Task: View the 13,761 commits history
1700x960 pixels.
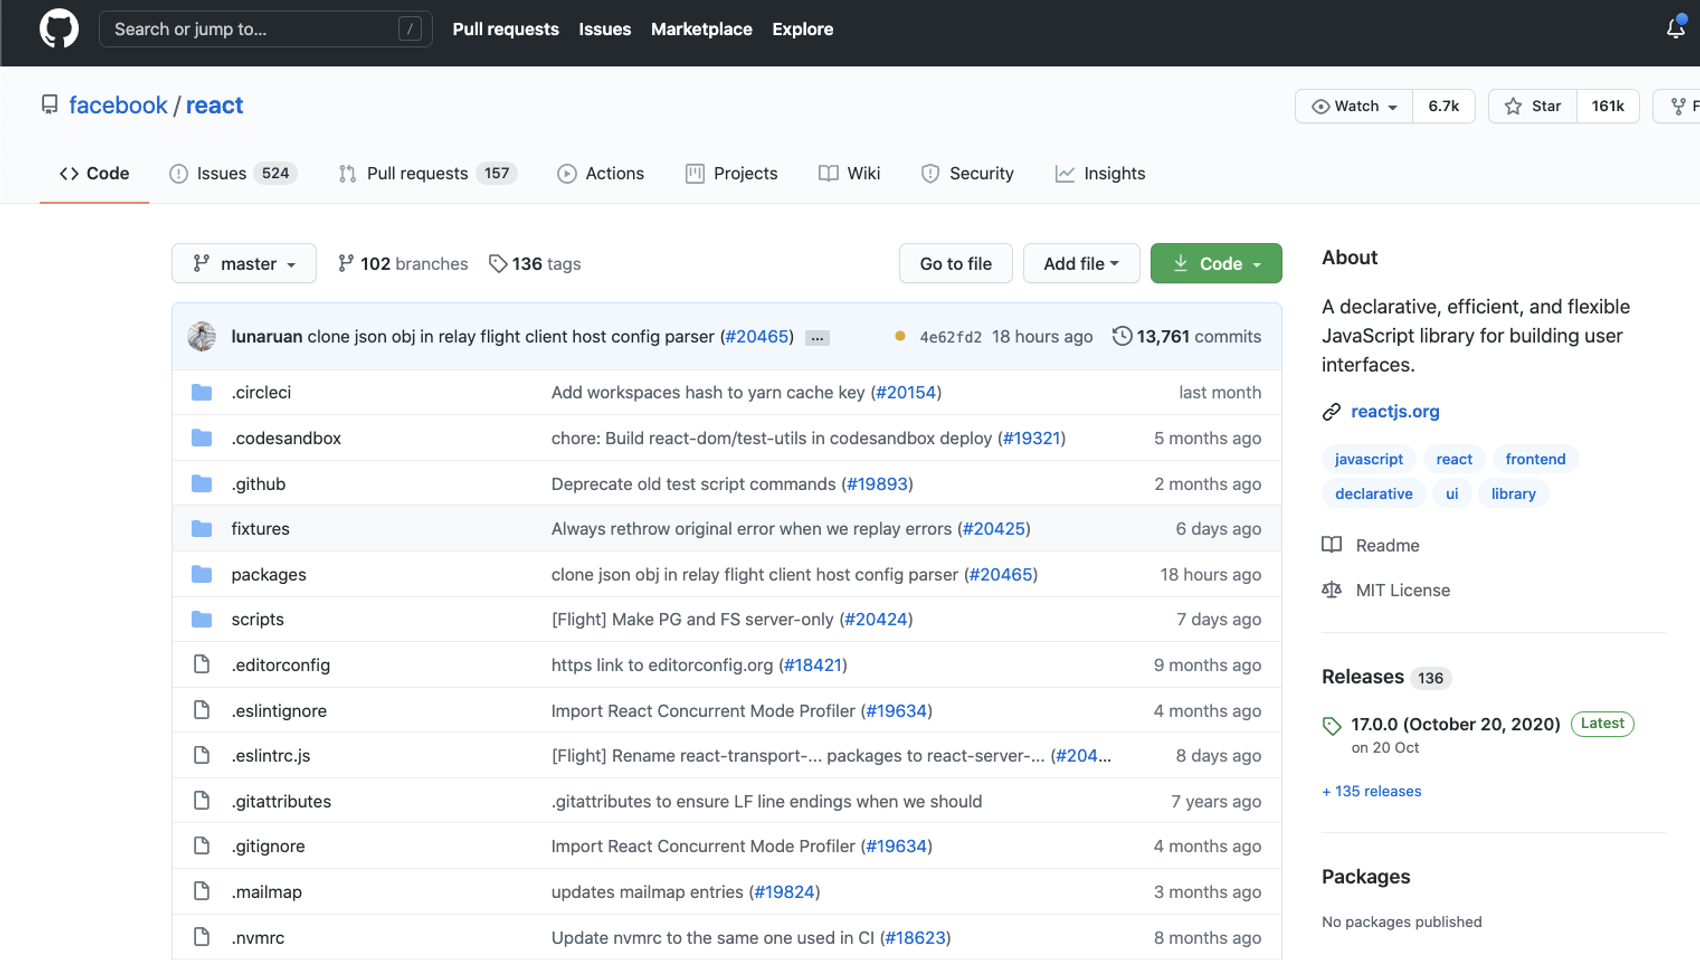Action: (1187, 336)
